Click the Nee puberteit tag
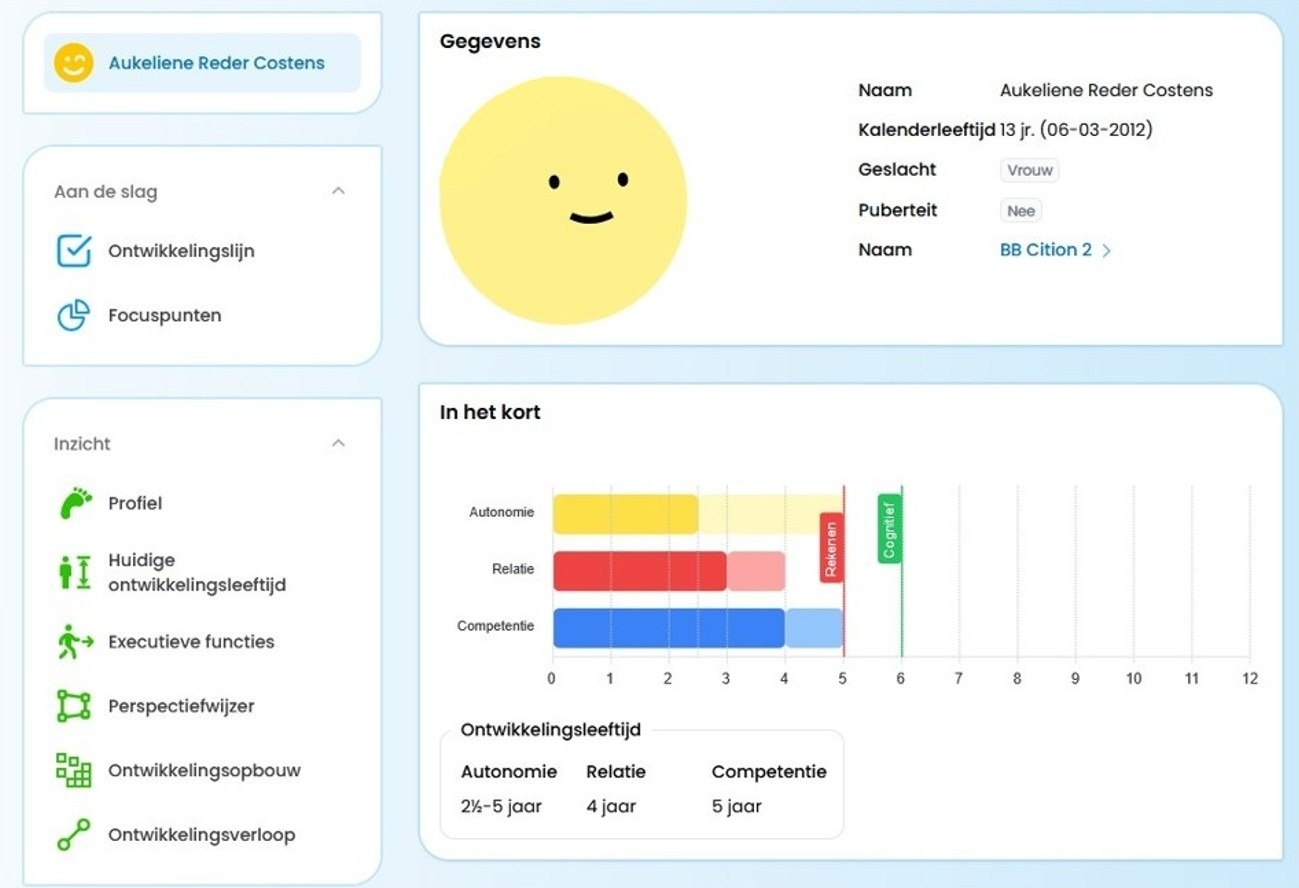Screen dimensions: 1299x888 1021,211
